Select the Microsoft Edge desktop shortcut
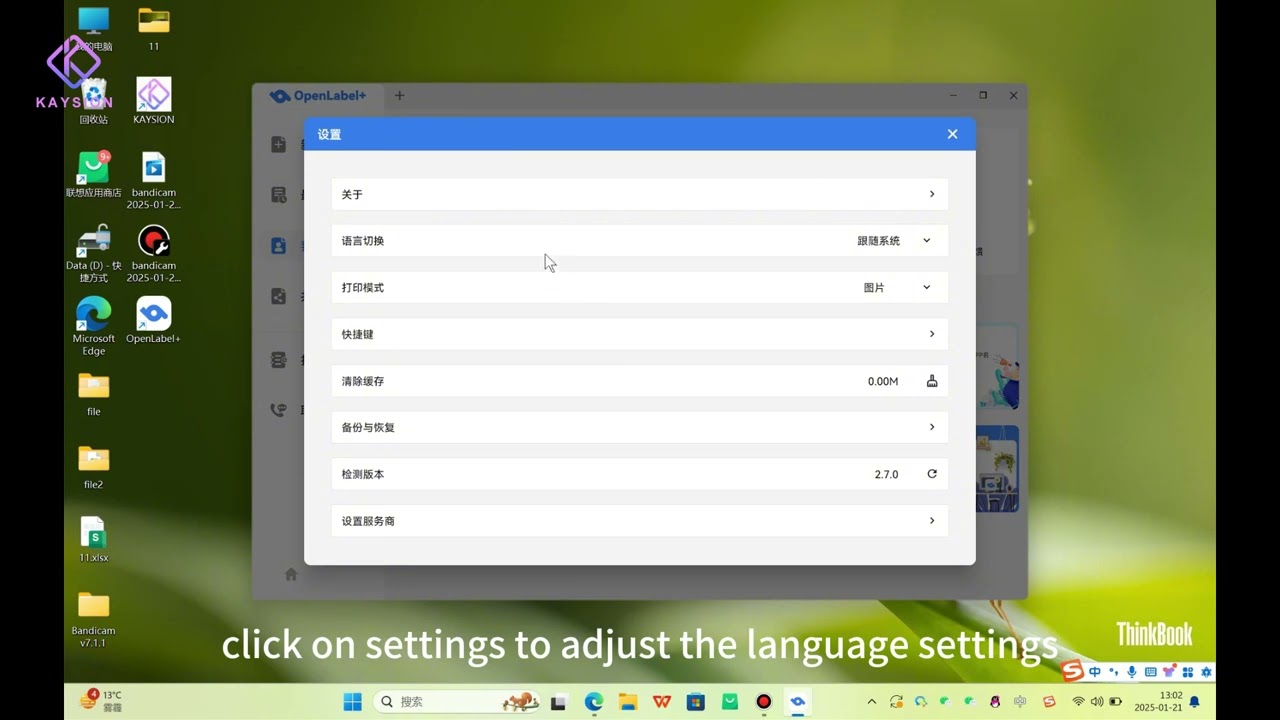1280x720 pixels. click(94, 326)
